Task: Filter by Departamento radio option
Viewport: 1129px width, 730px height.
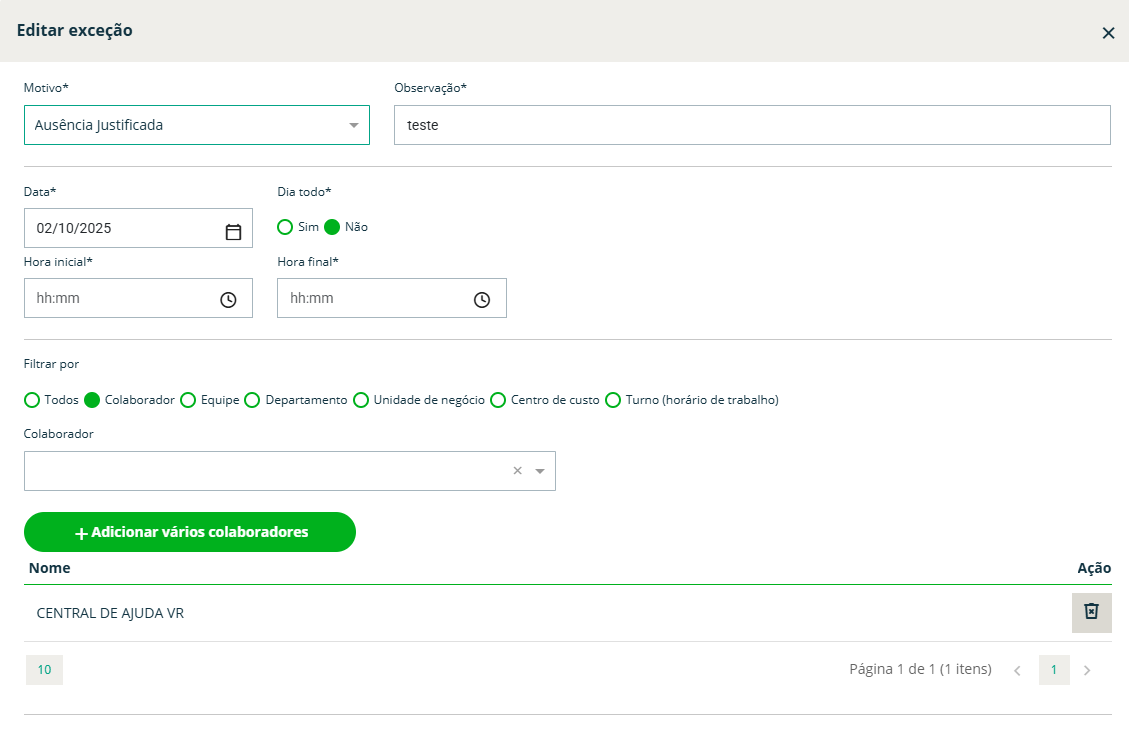Action: click(x=252, y=400)
